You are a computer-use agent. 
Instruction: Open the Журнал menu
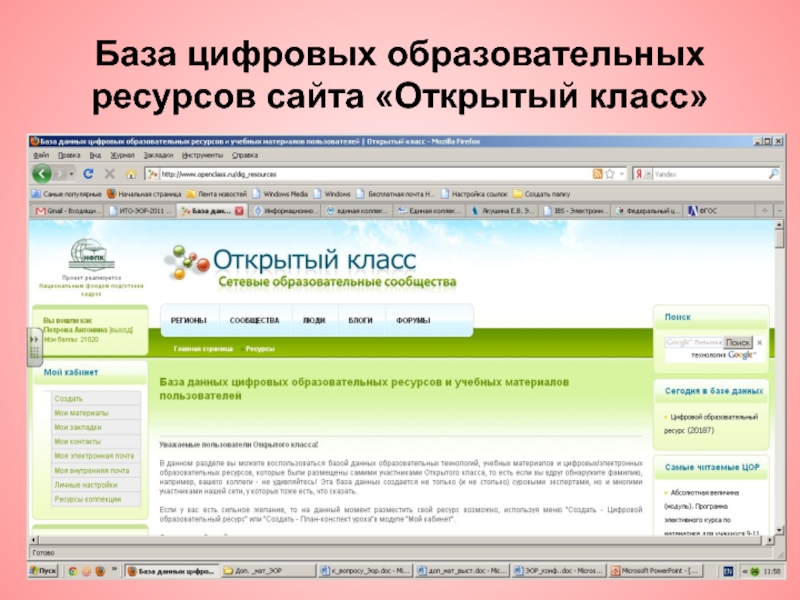point(122,155)
